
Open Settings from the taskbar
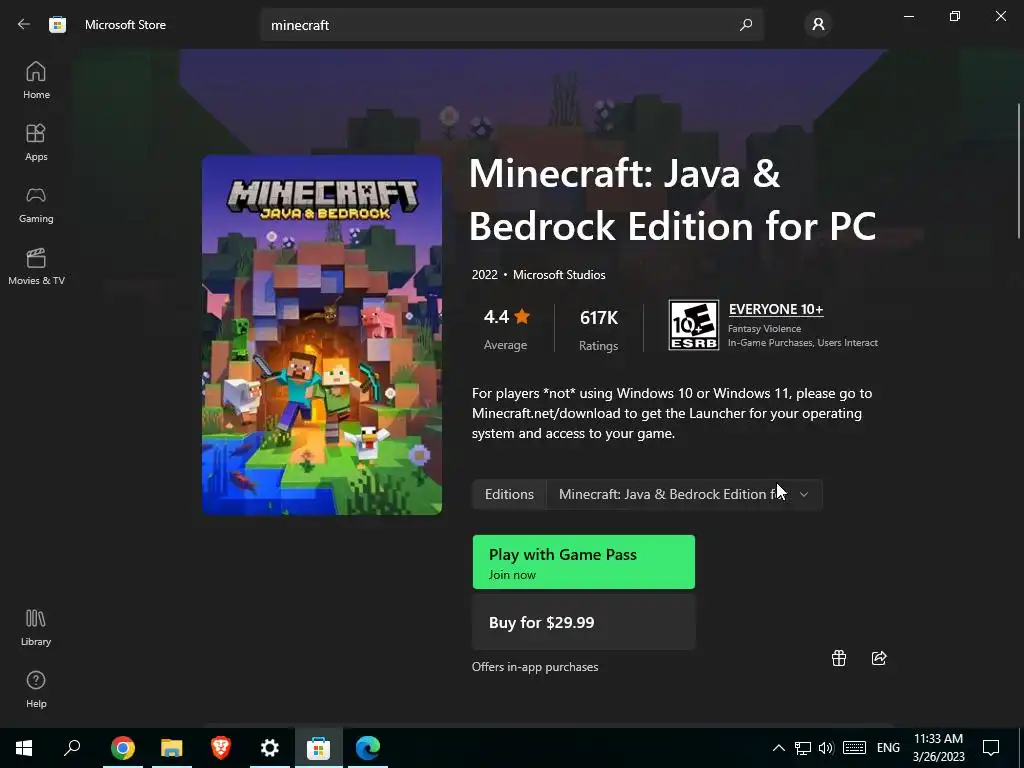pyautogui.click(x=270, y=748)
